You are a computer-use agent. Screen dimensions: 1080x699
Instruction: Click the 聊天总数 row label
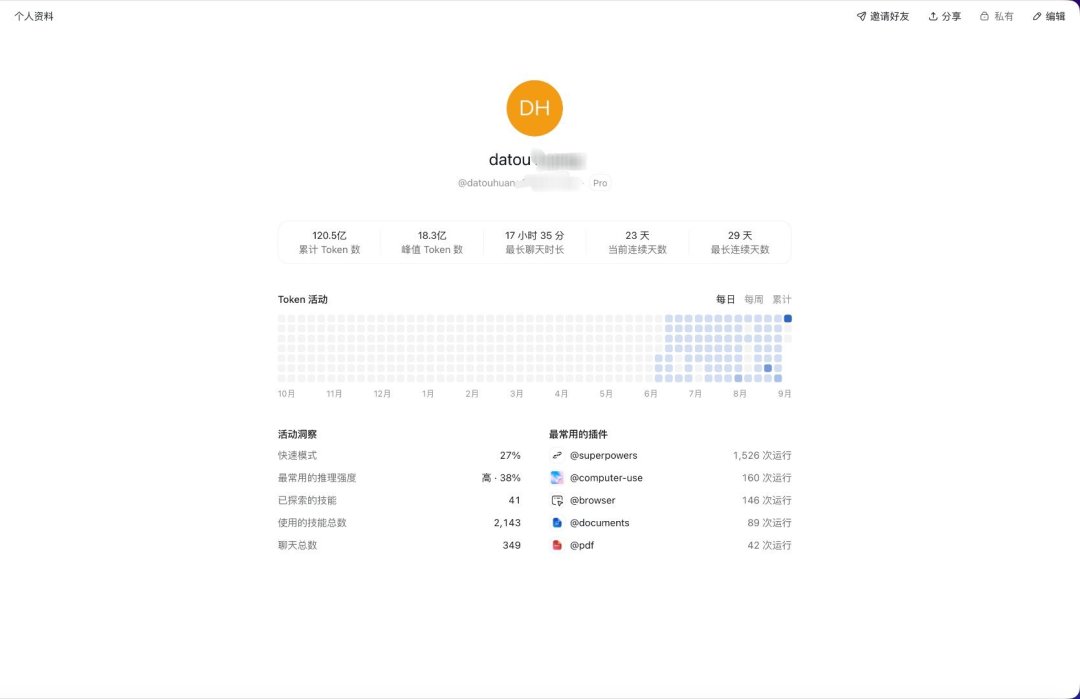[x=298, y=545]
